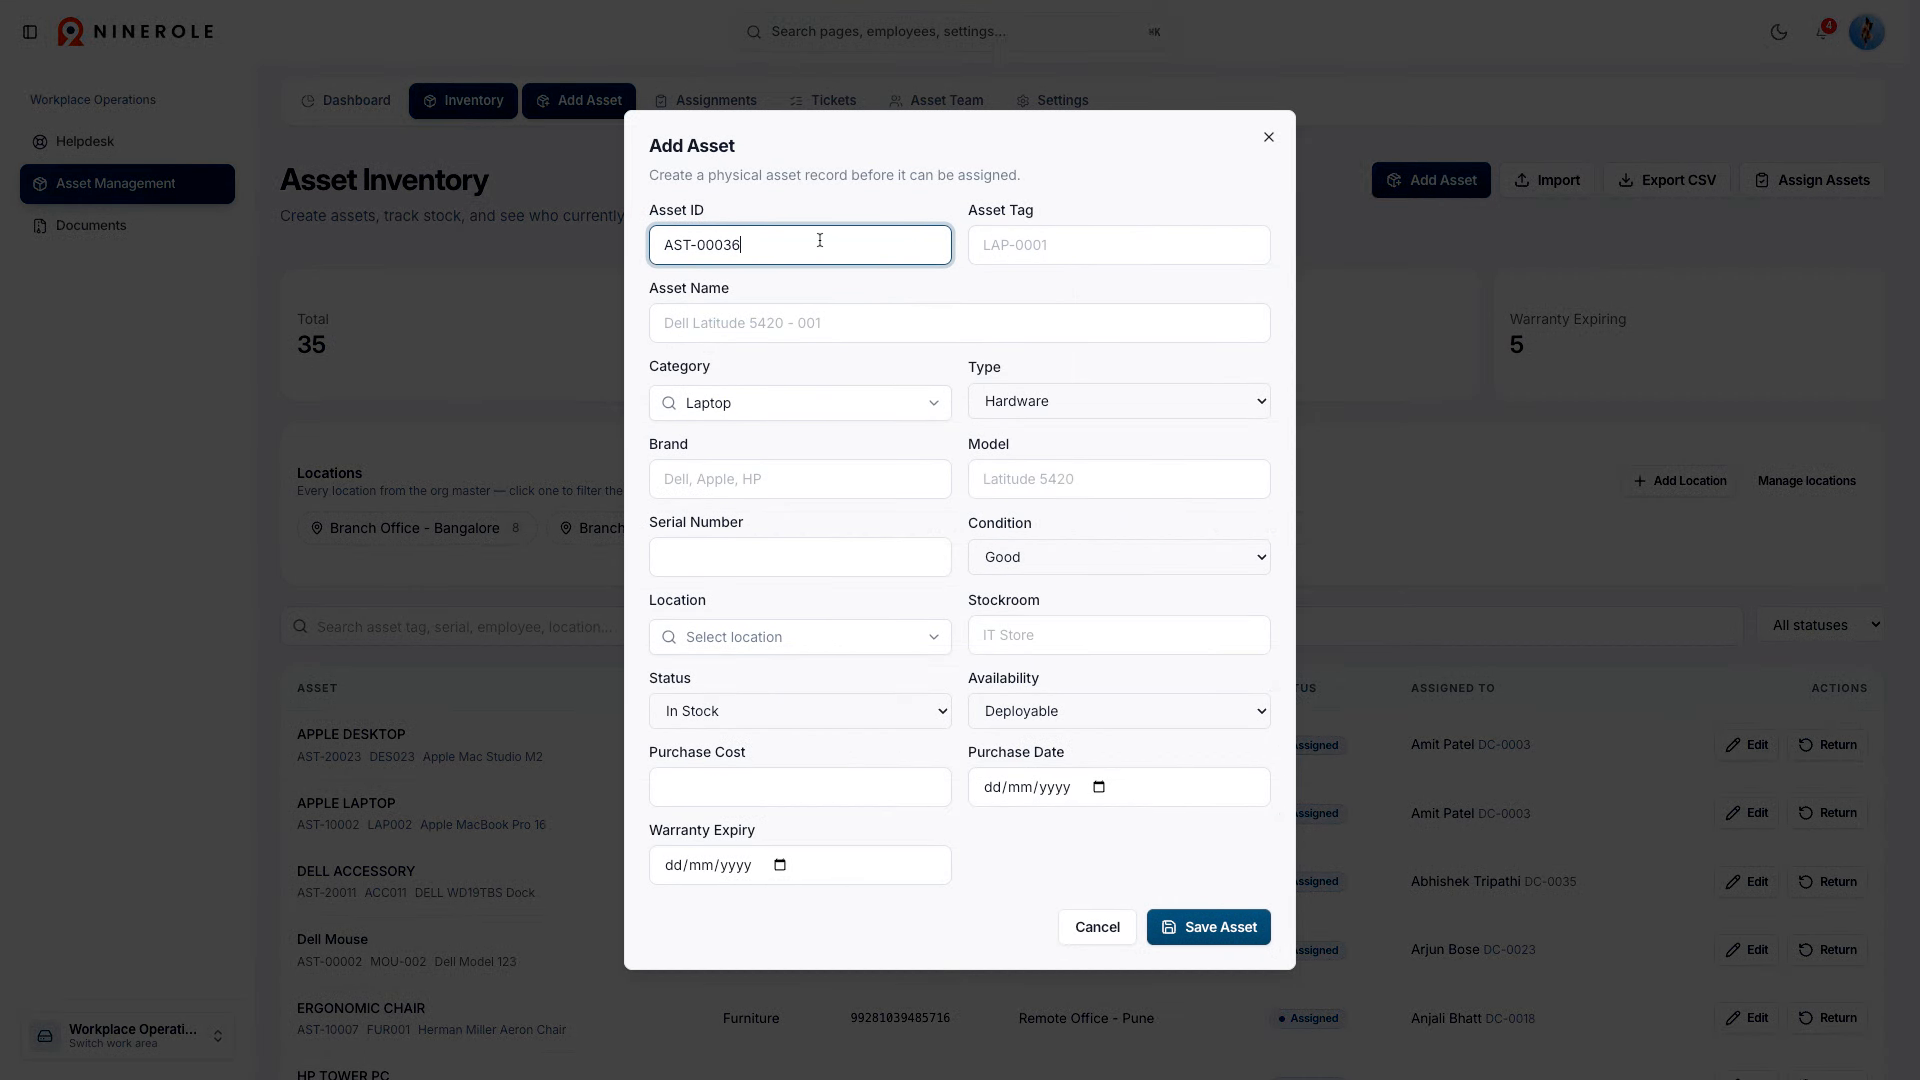This screenshot has width=1920, height=1080.
Task: Open the Purchase Date calendar picker
Action: (x=1099, y=787)
